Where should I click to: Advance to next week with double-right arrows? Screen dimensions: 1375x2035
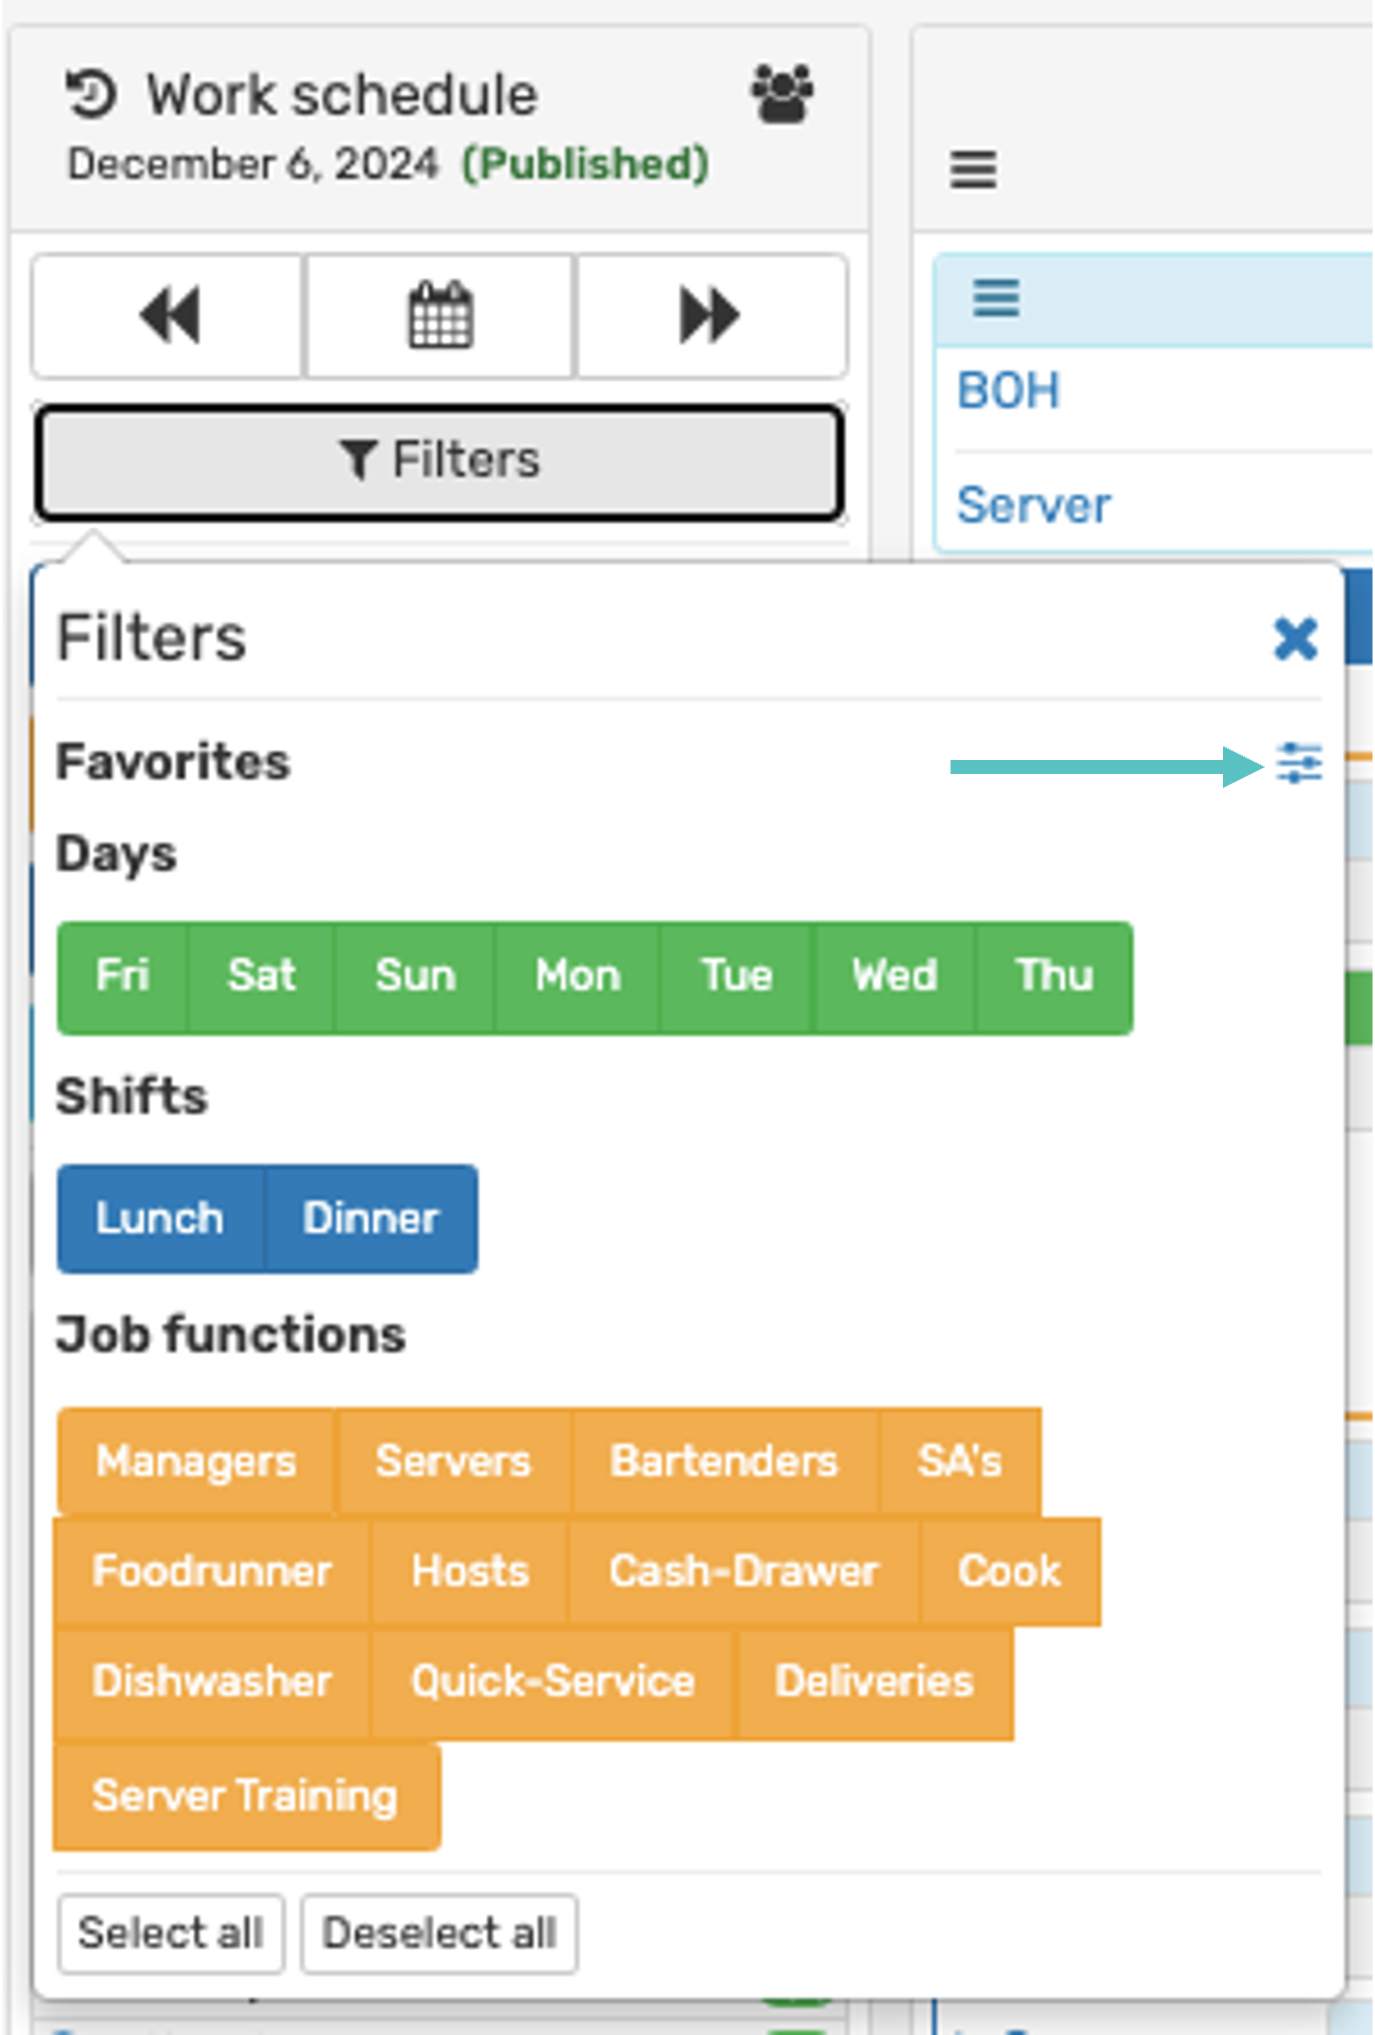(710, 316)
